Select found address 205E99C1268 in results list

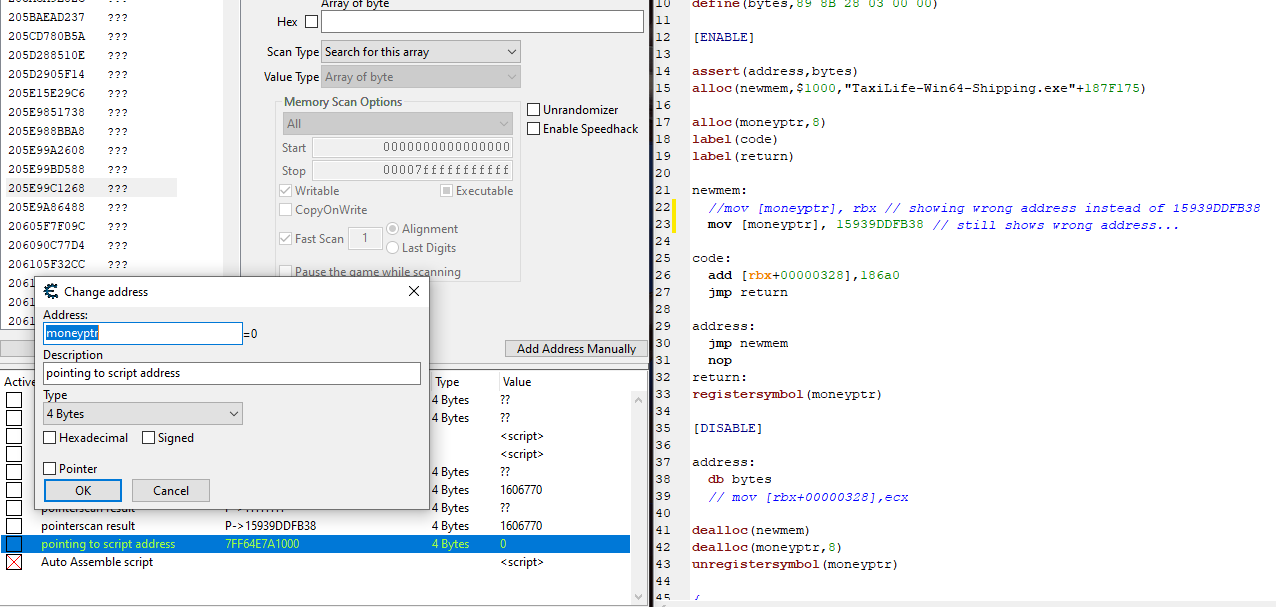coord(47,188)
